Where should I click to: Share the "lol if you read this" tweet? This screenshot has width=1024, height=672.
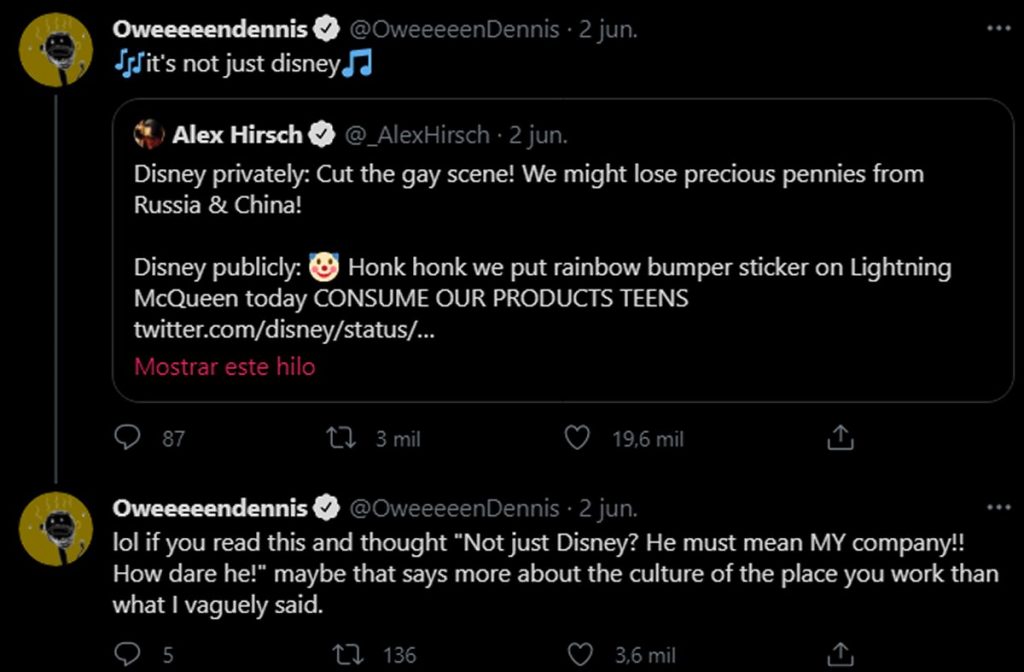click(841, 655)
